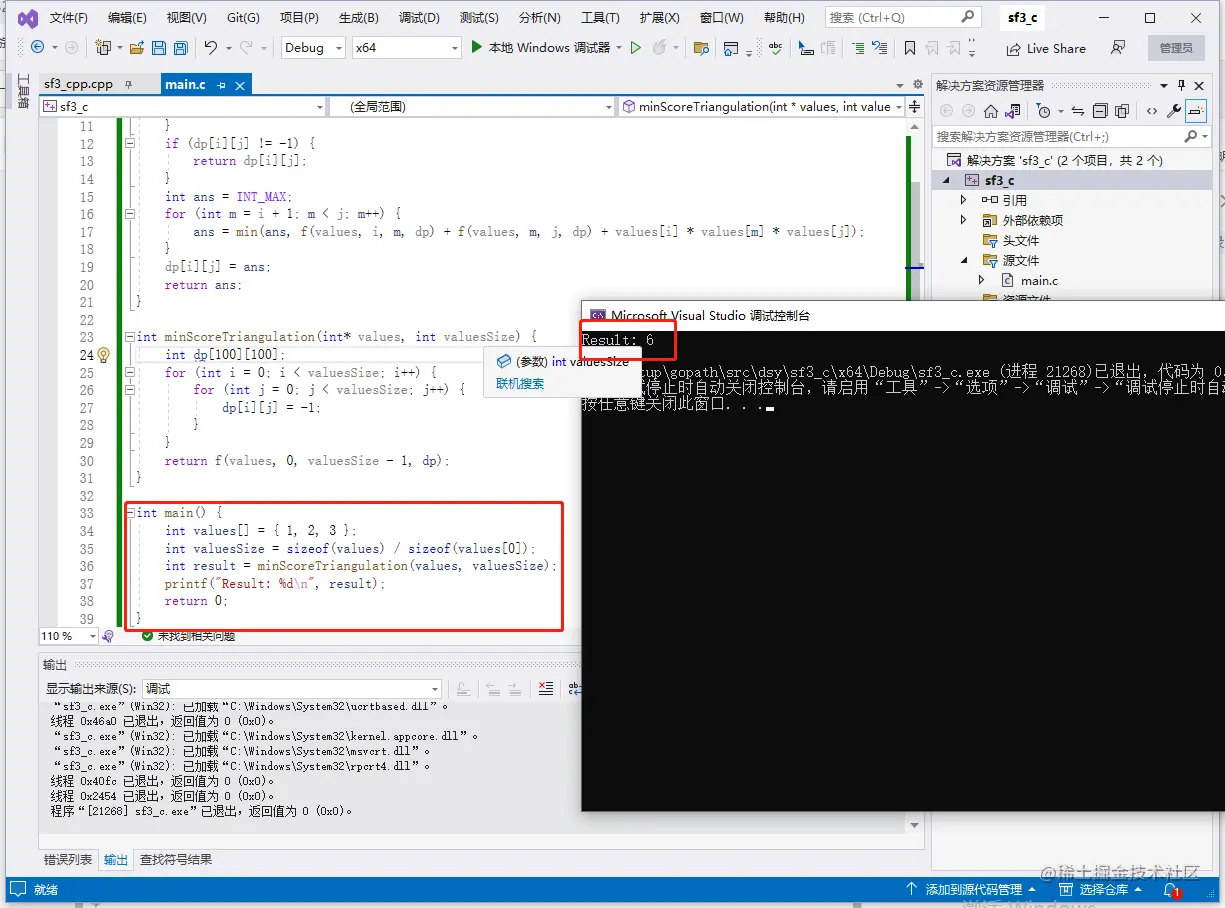Click pending changes filter clock icon

1043,111
